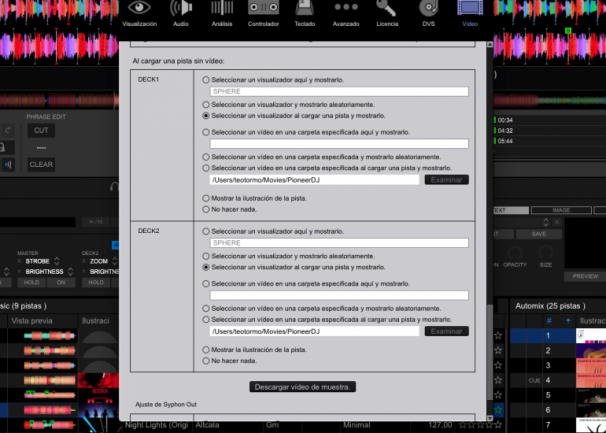Open DECK2 SPHERE visualizer dropdown
This screenshot has width=606, height=433.
point(339,243)
